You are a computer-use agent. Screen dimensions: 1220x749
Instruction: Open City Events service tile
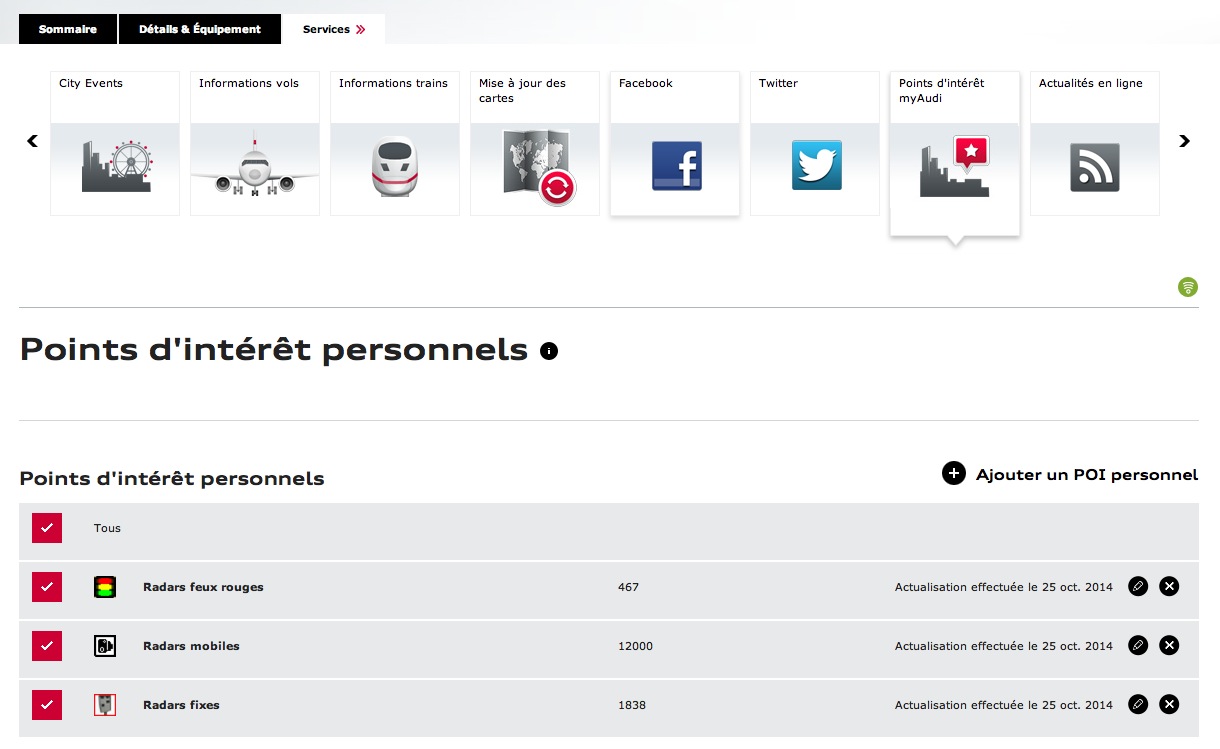115,143
